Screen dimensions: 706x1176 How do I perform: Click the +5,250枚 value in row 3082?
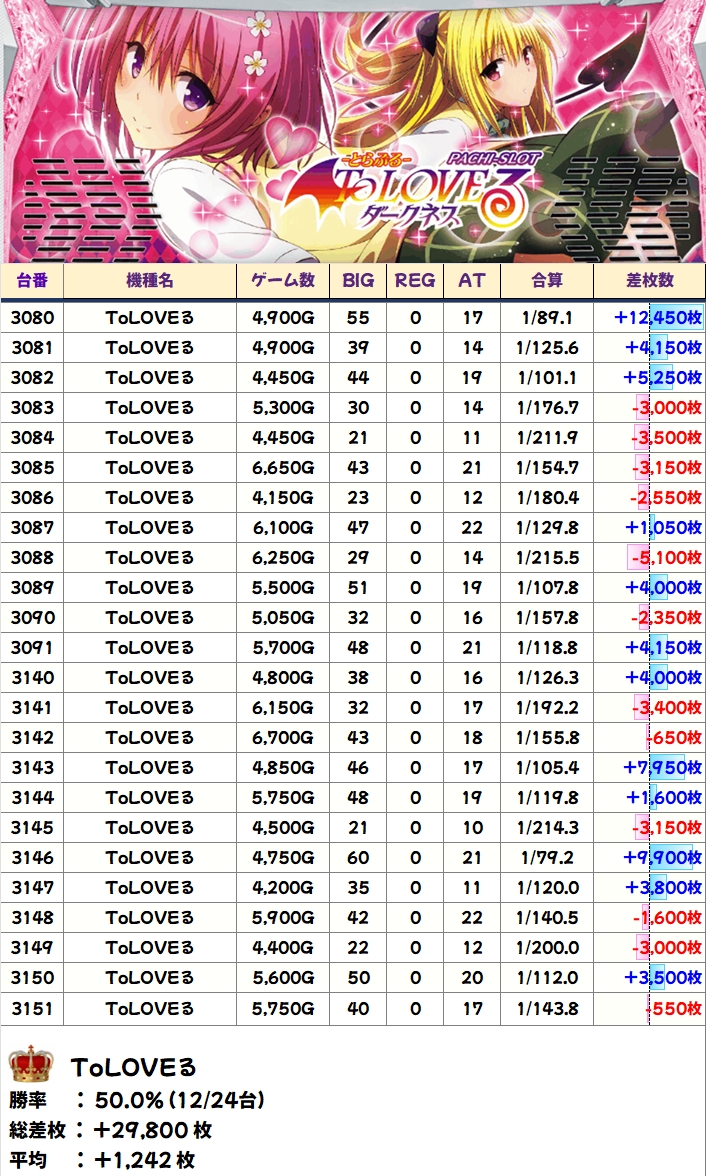pos(663,378)
